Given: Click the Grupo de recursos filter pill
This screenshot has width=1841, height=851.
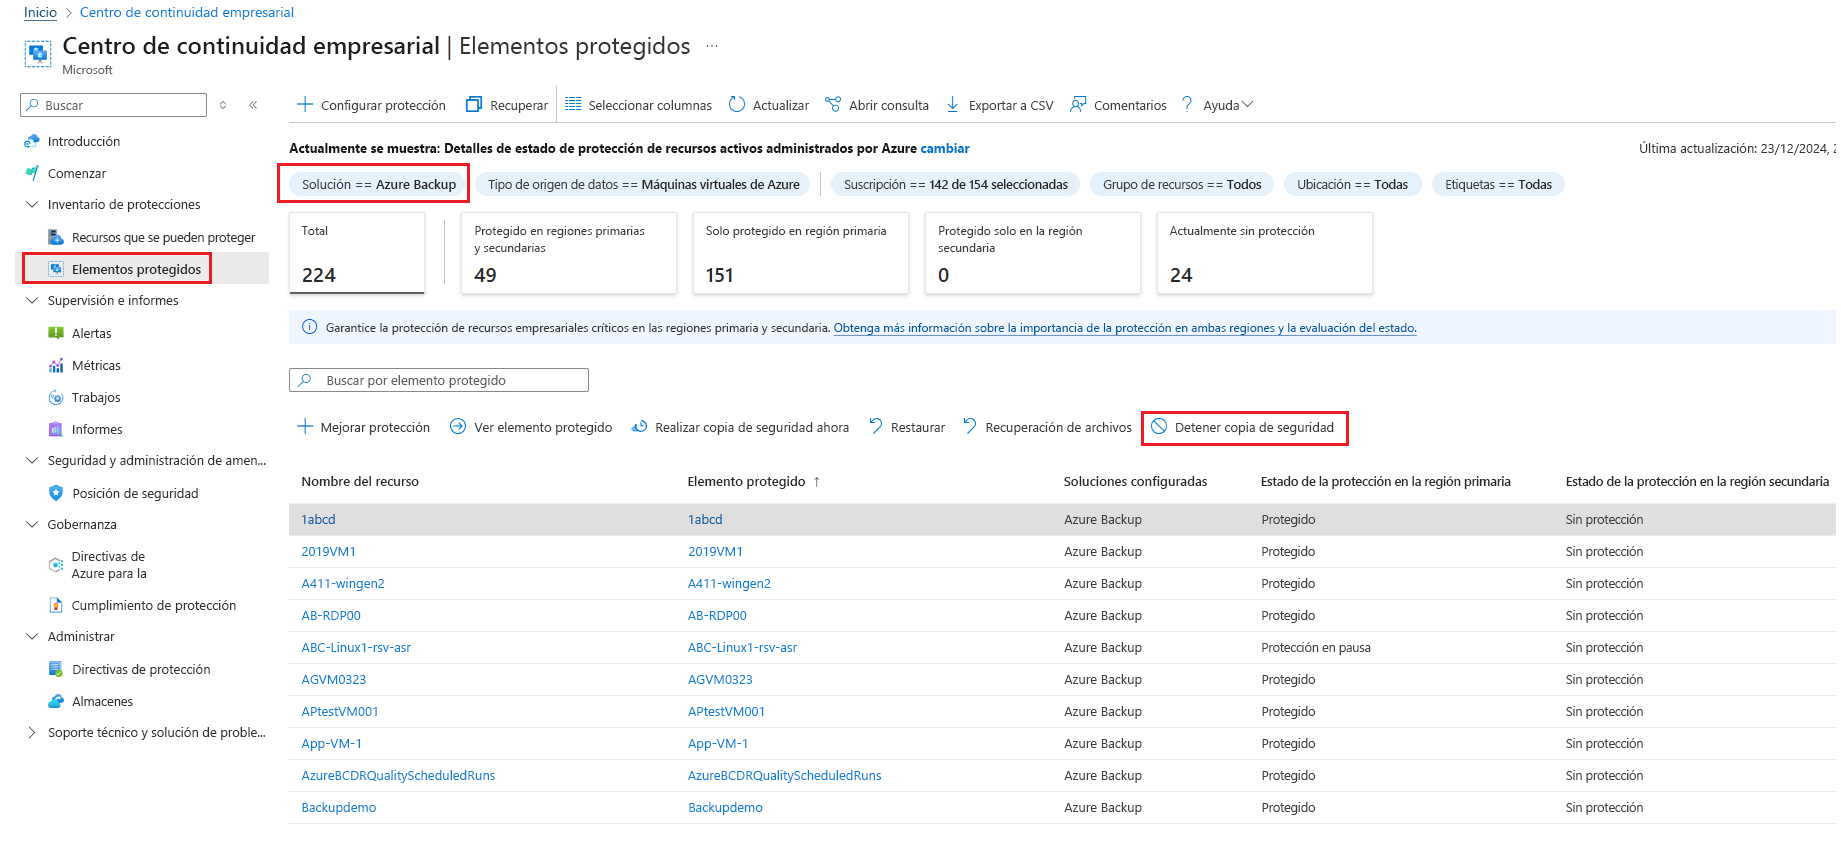Looking at the screenshot, I should click(1182, 184).
